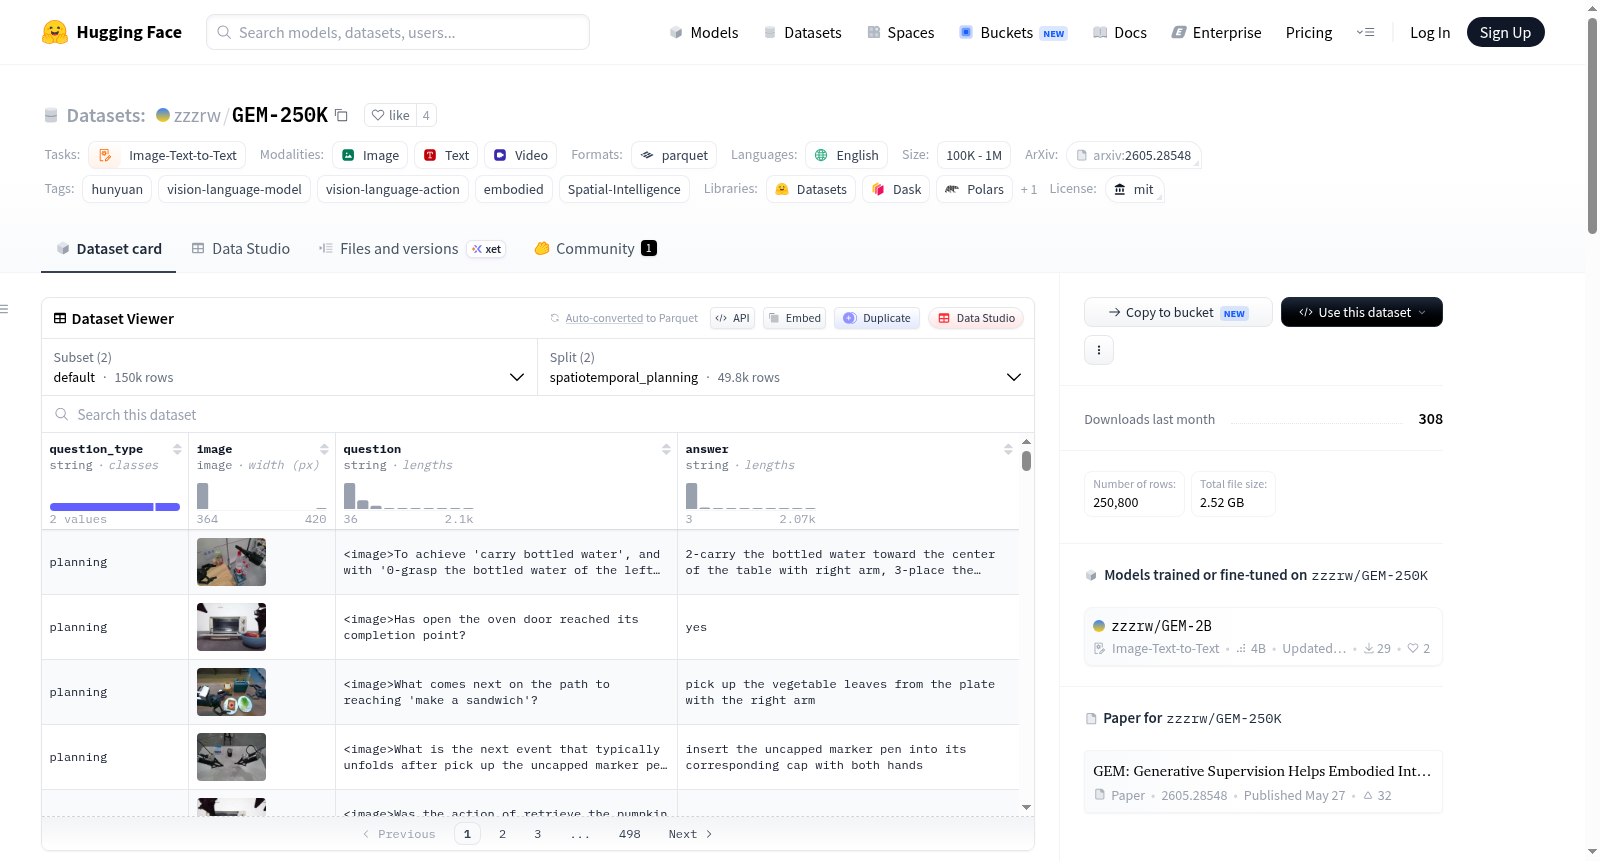Click the Sign Up button
The image size is (1600, 861).
[1506, 32]
